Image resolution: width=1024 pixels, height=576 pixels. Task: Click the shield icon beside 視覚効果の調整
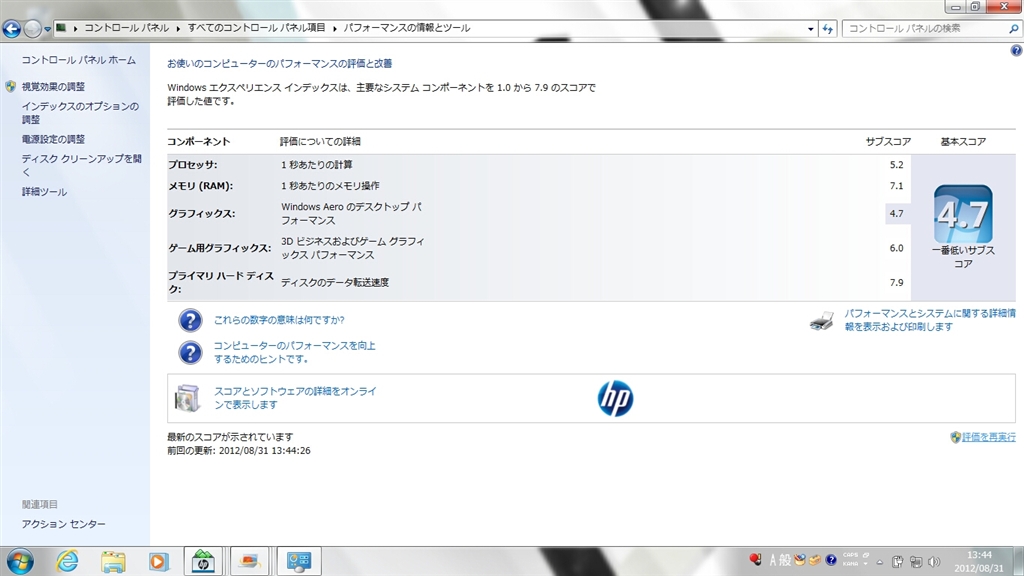(x=10, y=87)
